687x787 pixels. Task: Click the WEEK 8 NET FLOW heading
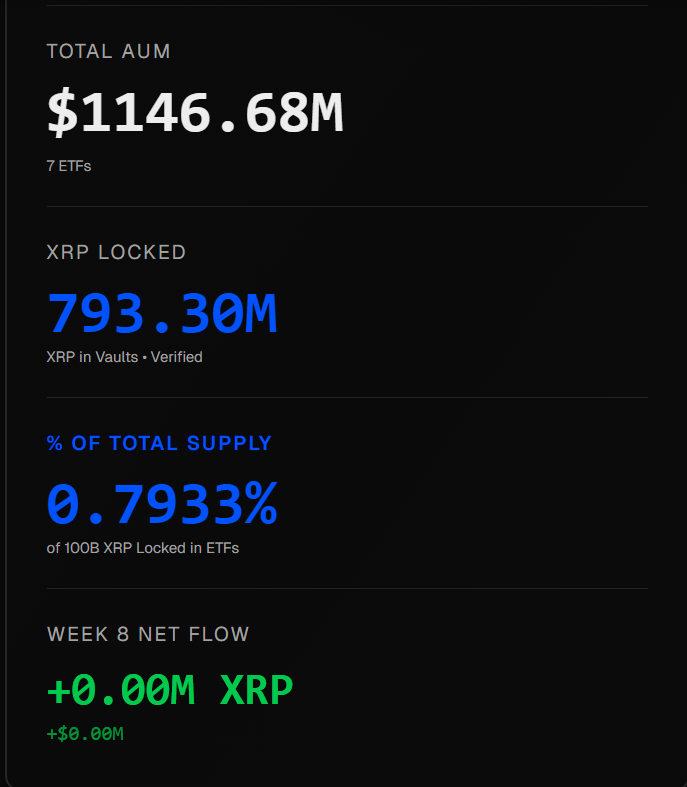click(148, 634)
